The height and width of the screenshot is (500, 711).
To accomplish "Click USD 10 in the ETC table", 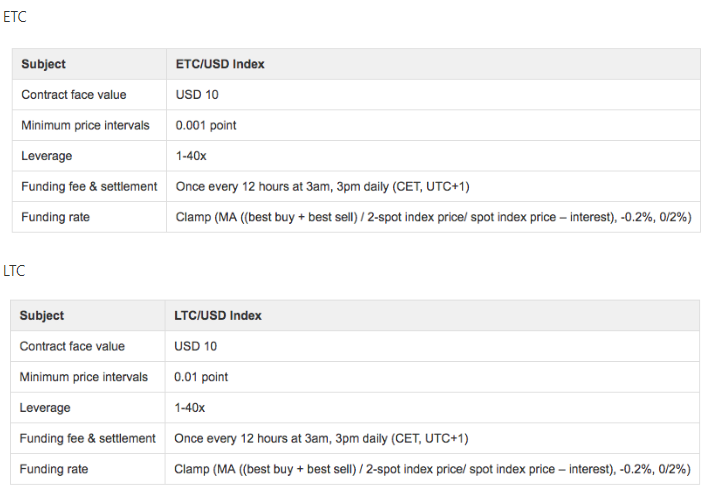I will coord(197,95).
